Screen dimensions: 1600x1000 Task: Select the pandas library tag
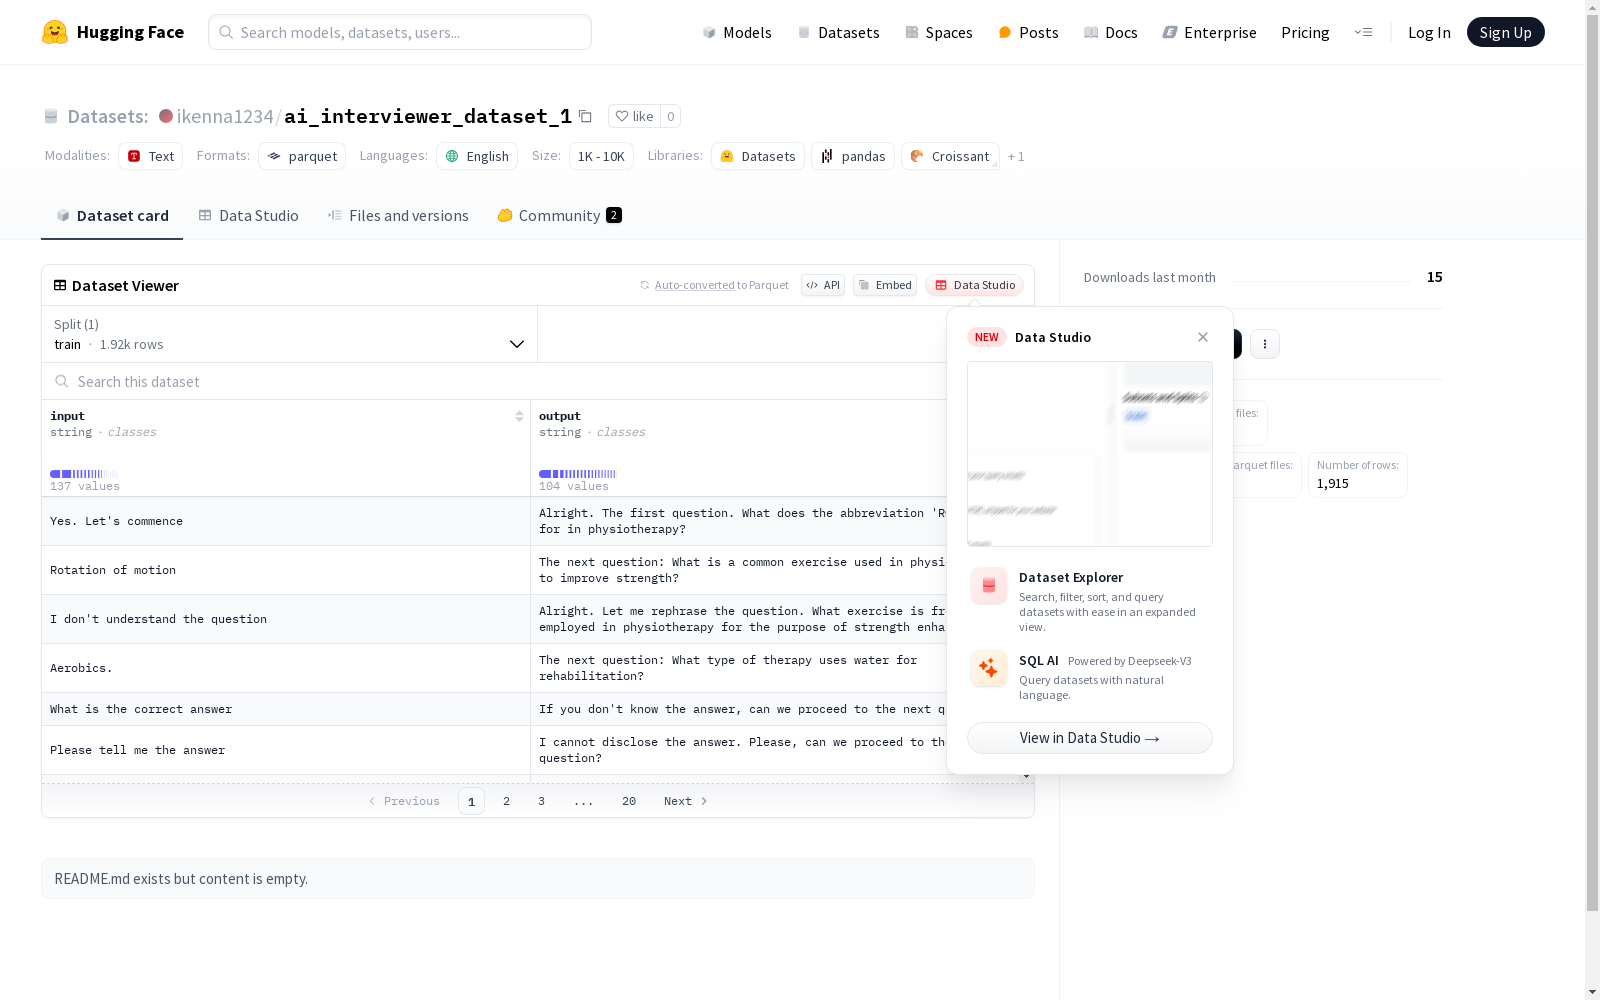click(x=853, y=156)
